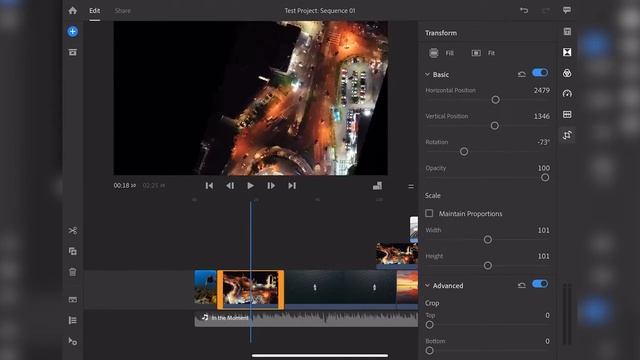Open the bottom-left track controls icon
640x360 pixels.
73,341
